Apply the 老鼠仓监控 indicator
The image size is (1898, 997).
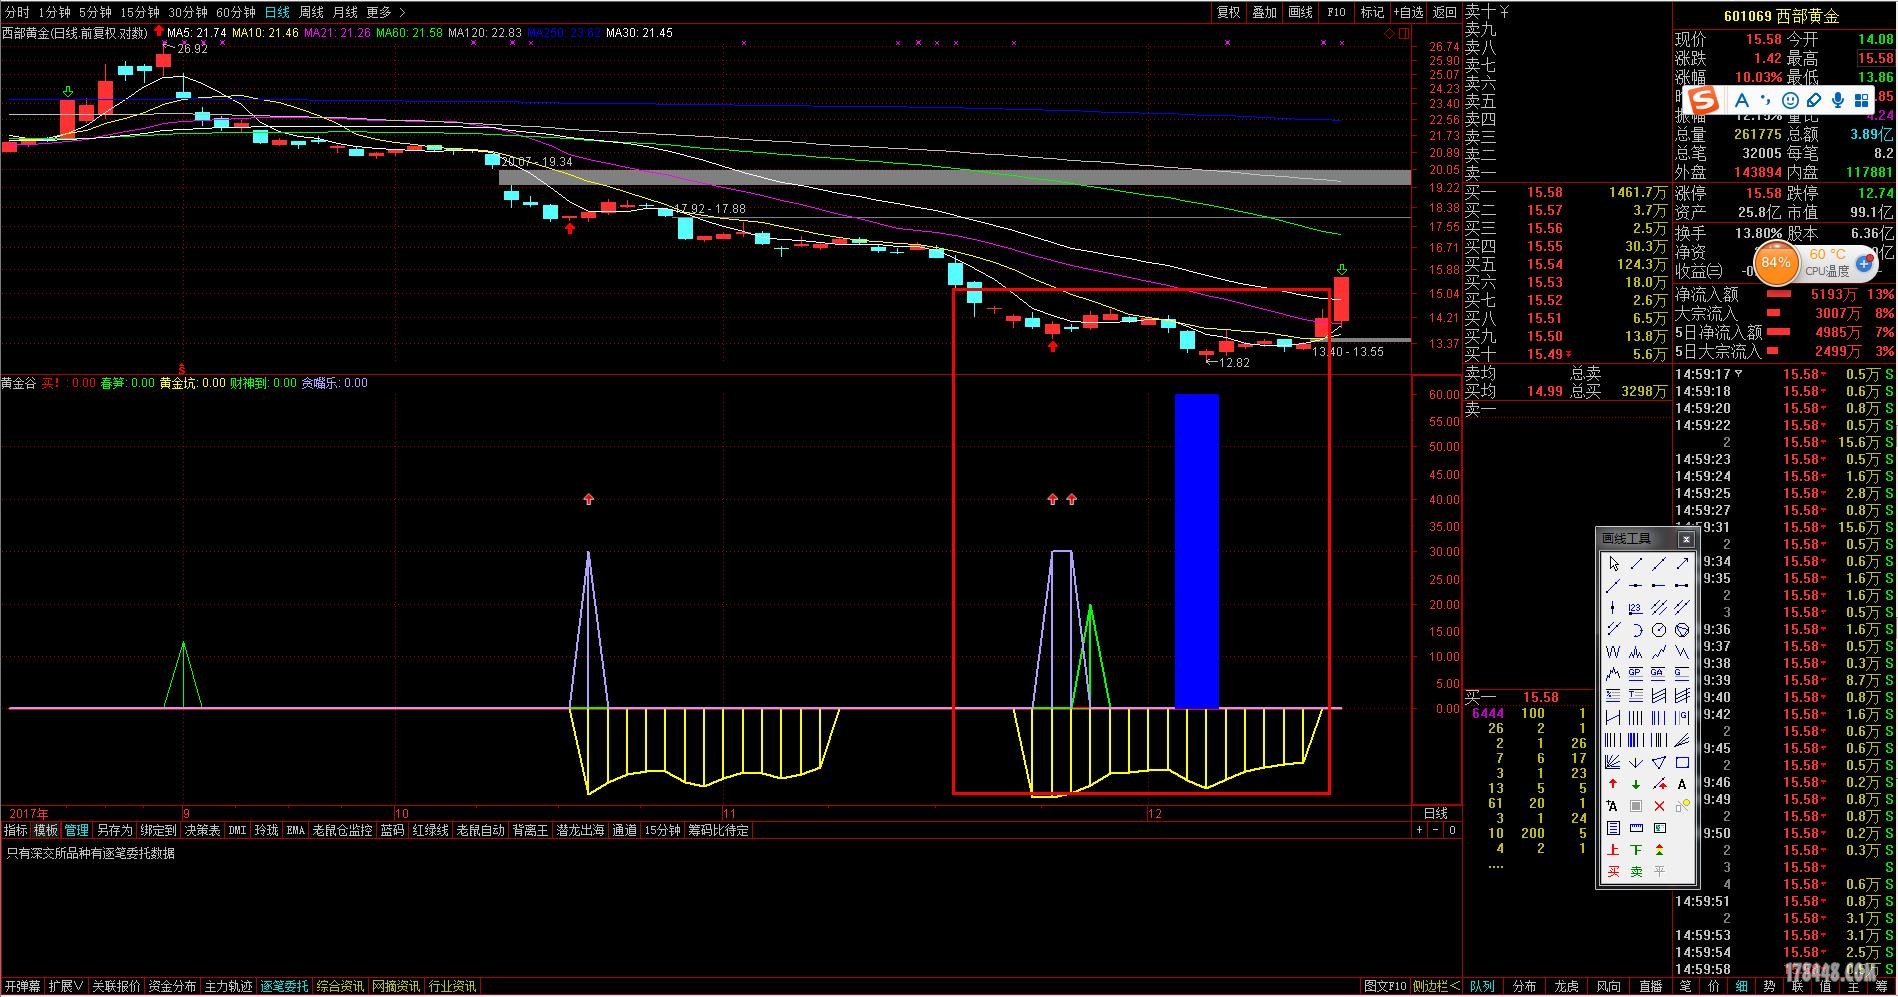point(342,830)
